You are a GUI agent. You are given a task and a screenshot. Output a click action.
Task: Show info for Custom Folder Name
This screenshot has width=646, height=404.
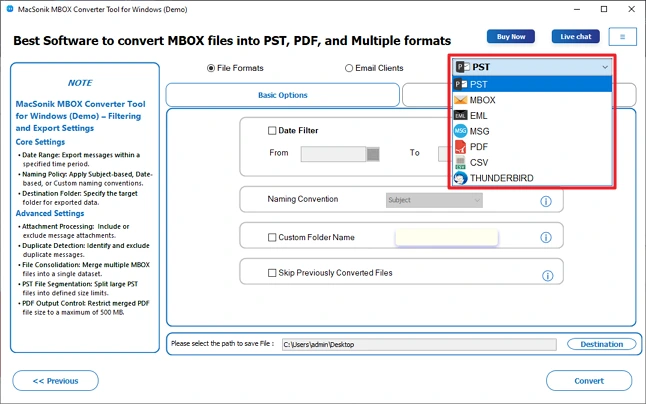click(546, 237)
